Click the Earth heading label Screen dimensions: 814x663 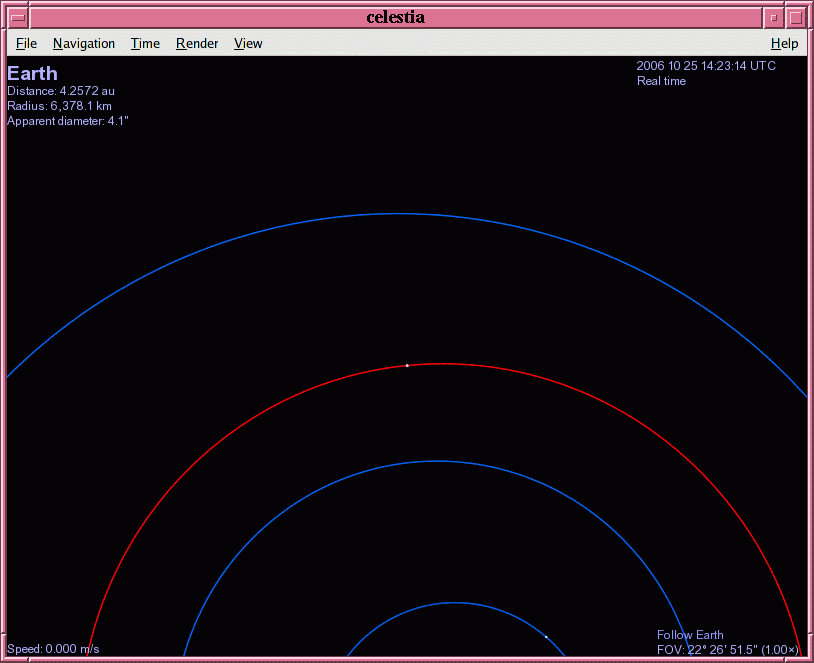click(32, 73)
